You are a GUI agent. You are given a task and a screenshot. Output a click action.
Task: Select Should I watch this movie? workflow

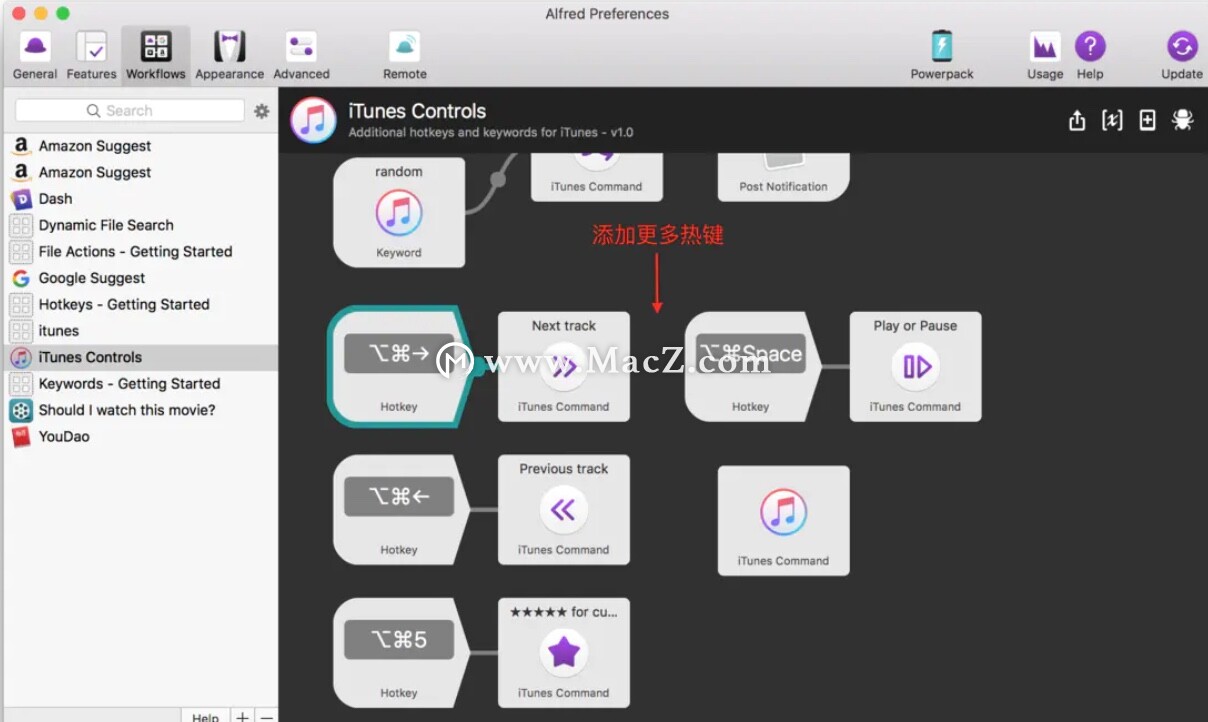(x=141, y=410)
